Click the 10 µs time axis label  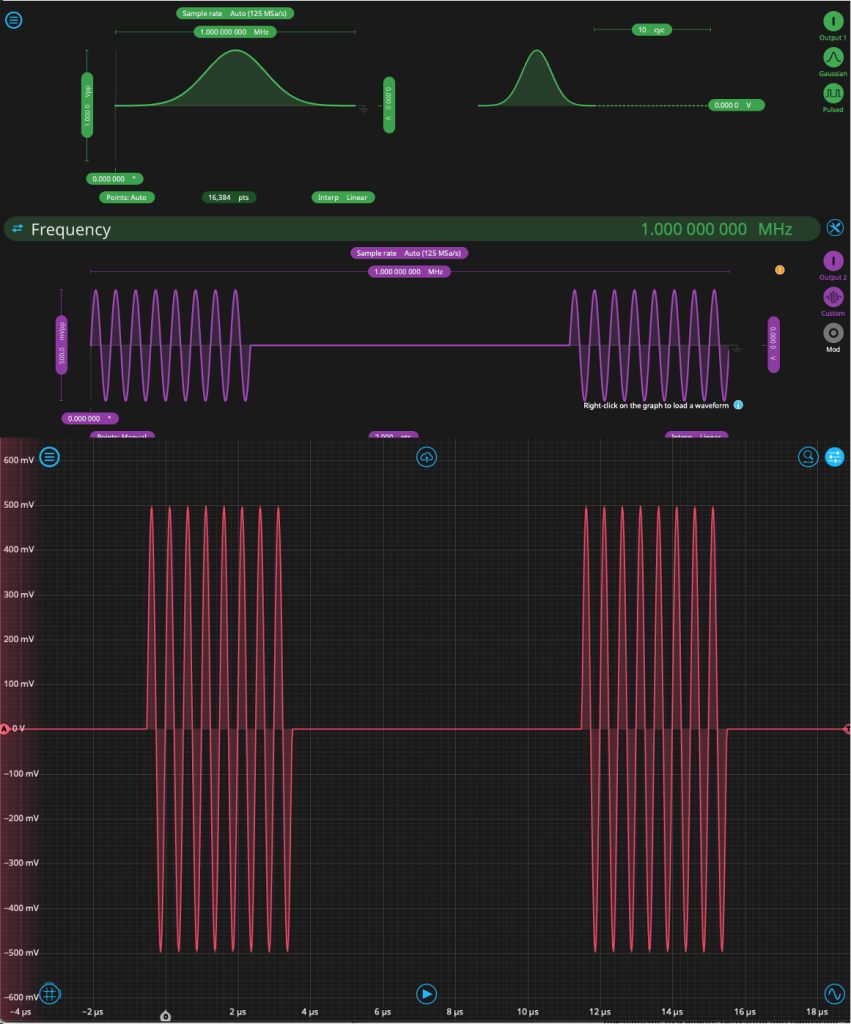point(527,1012)
